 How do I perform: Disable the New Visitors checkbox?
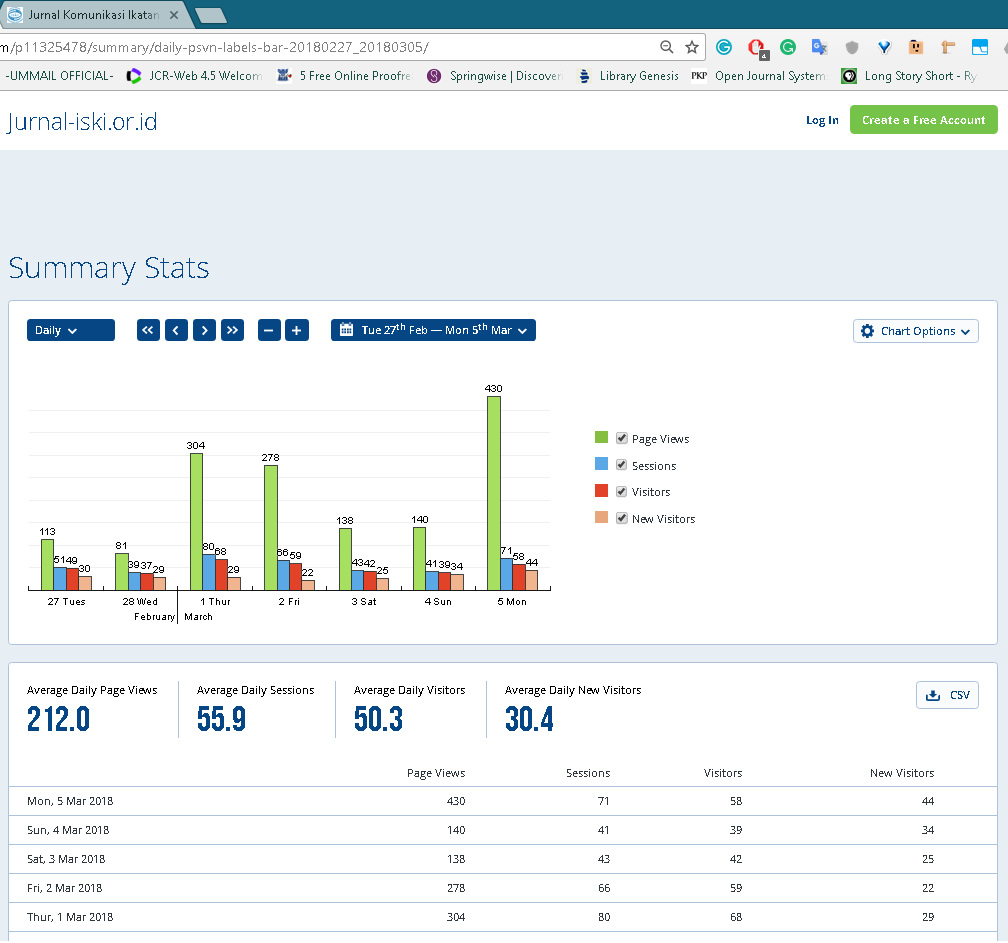[622, 518]
